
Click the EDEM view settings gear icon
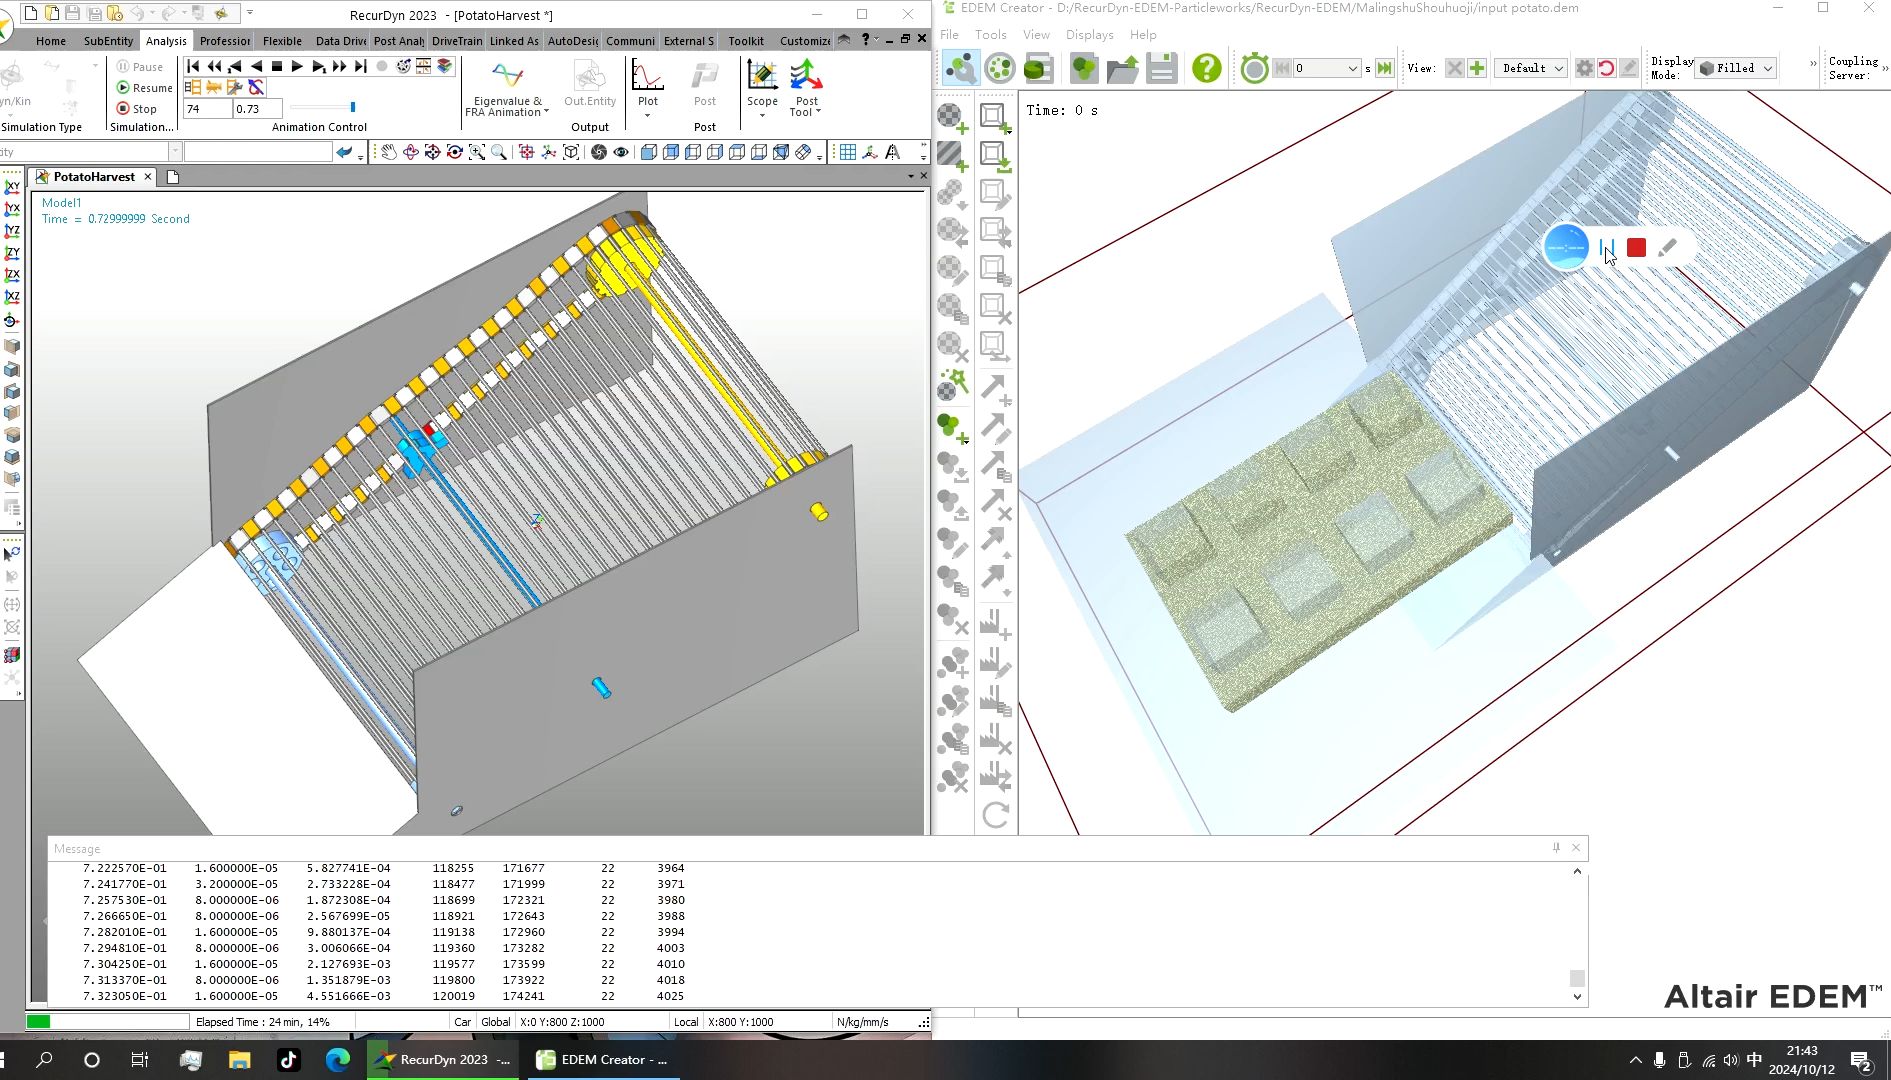(1584, 68)
